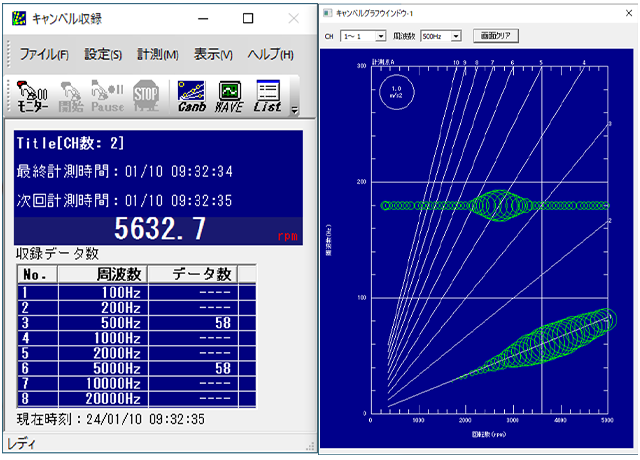Viewport: 640px width, 460px height.
Task: Select the 500Hz row
Action: (137, 323)
